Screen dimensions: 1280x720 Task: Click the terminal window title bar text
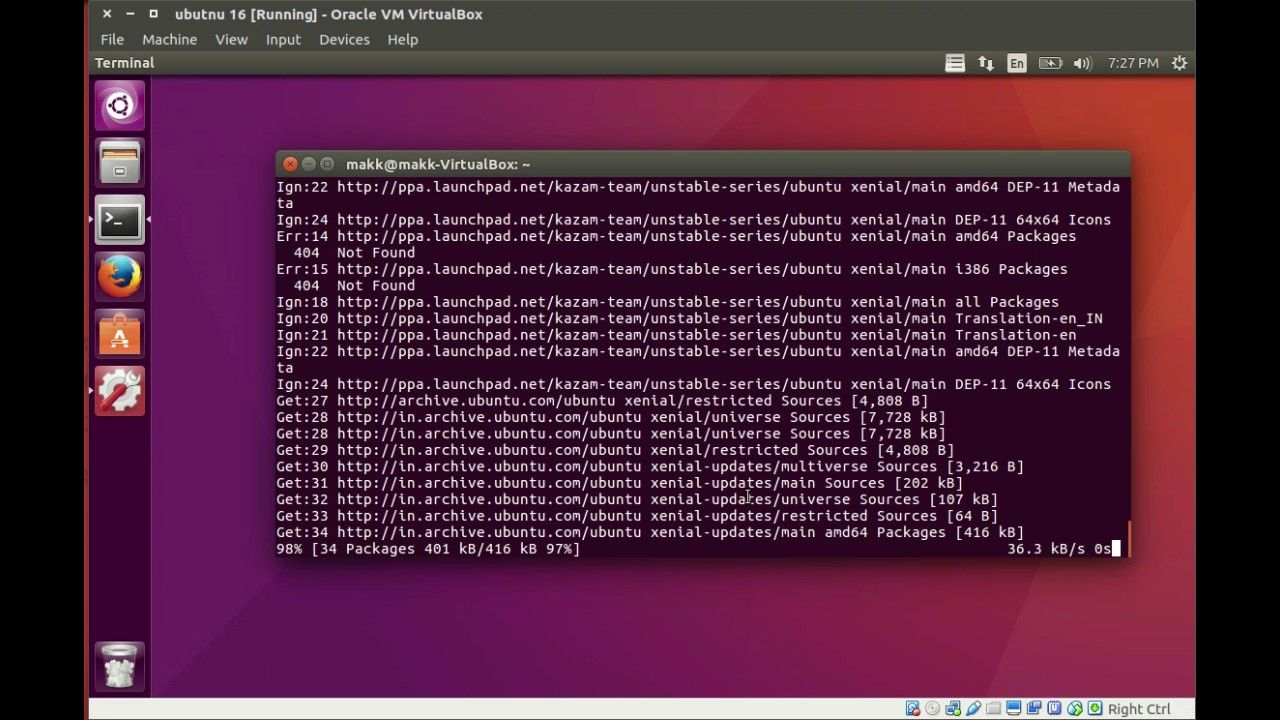point(438,164)
